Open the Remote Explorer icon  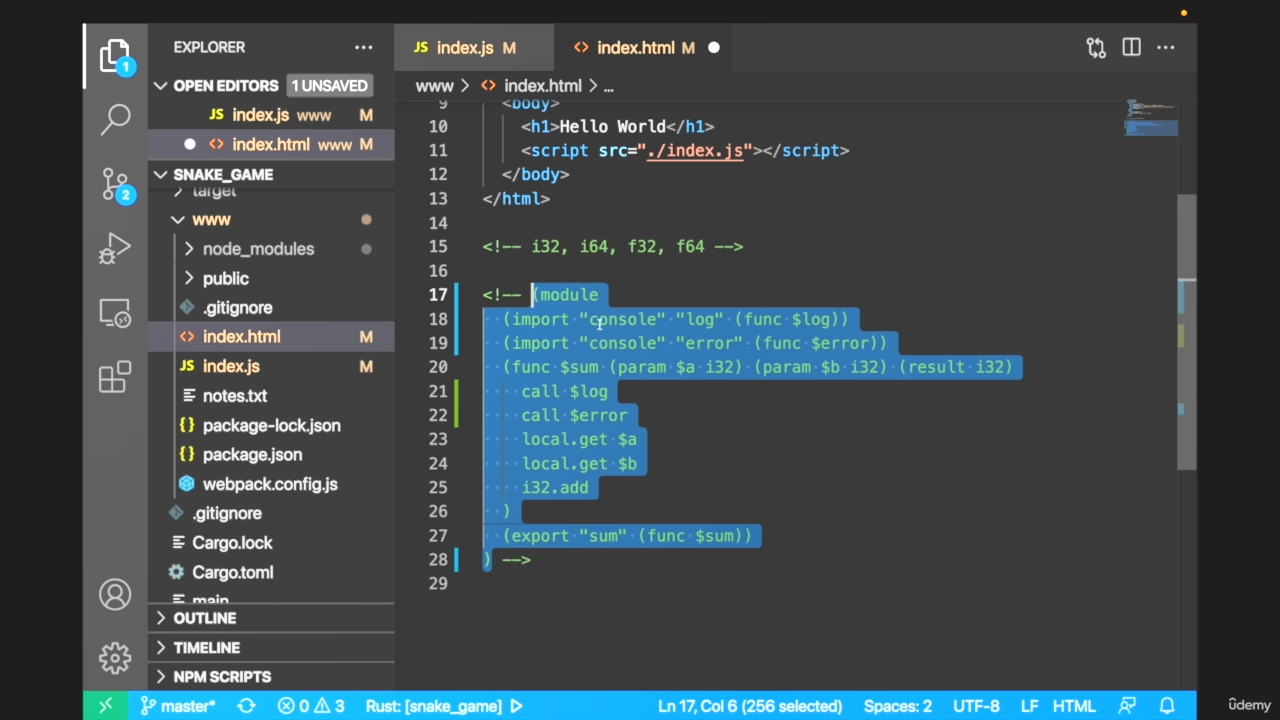coord(115,314)
